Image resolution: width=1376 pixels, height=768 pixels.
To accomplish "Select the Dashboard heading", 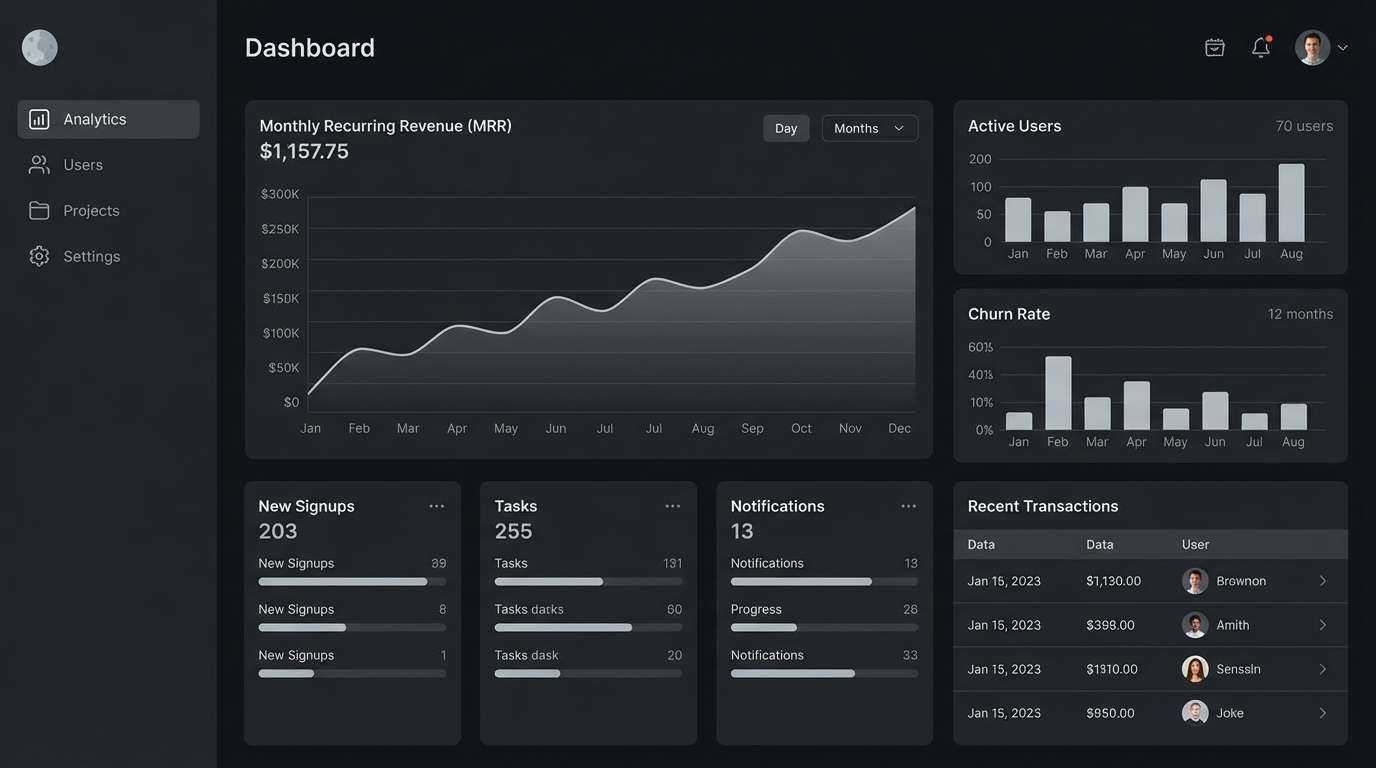I will 310,47.
